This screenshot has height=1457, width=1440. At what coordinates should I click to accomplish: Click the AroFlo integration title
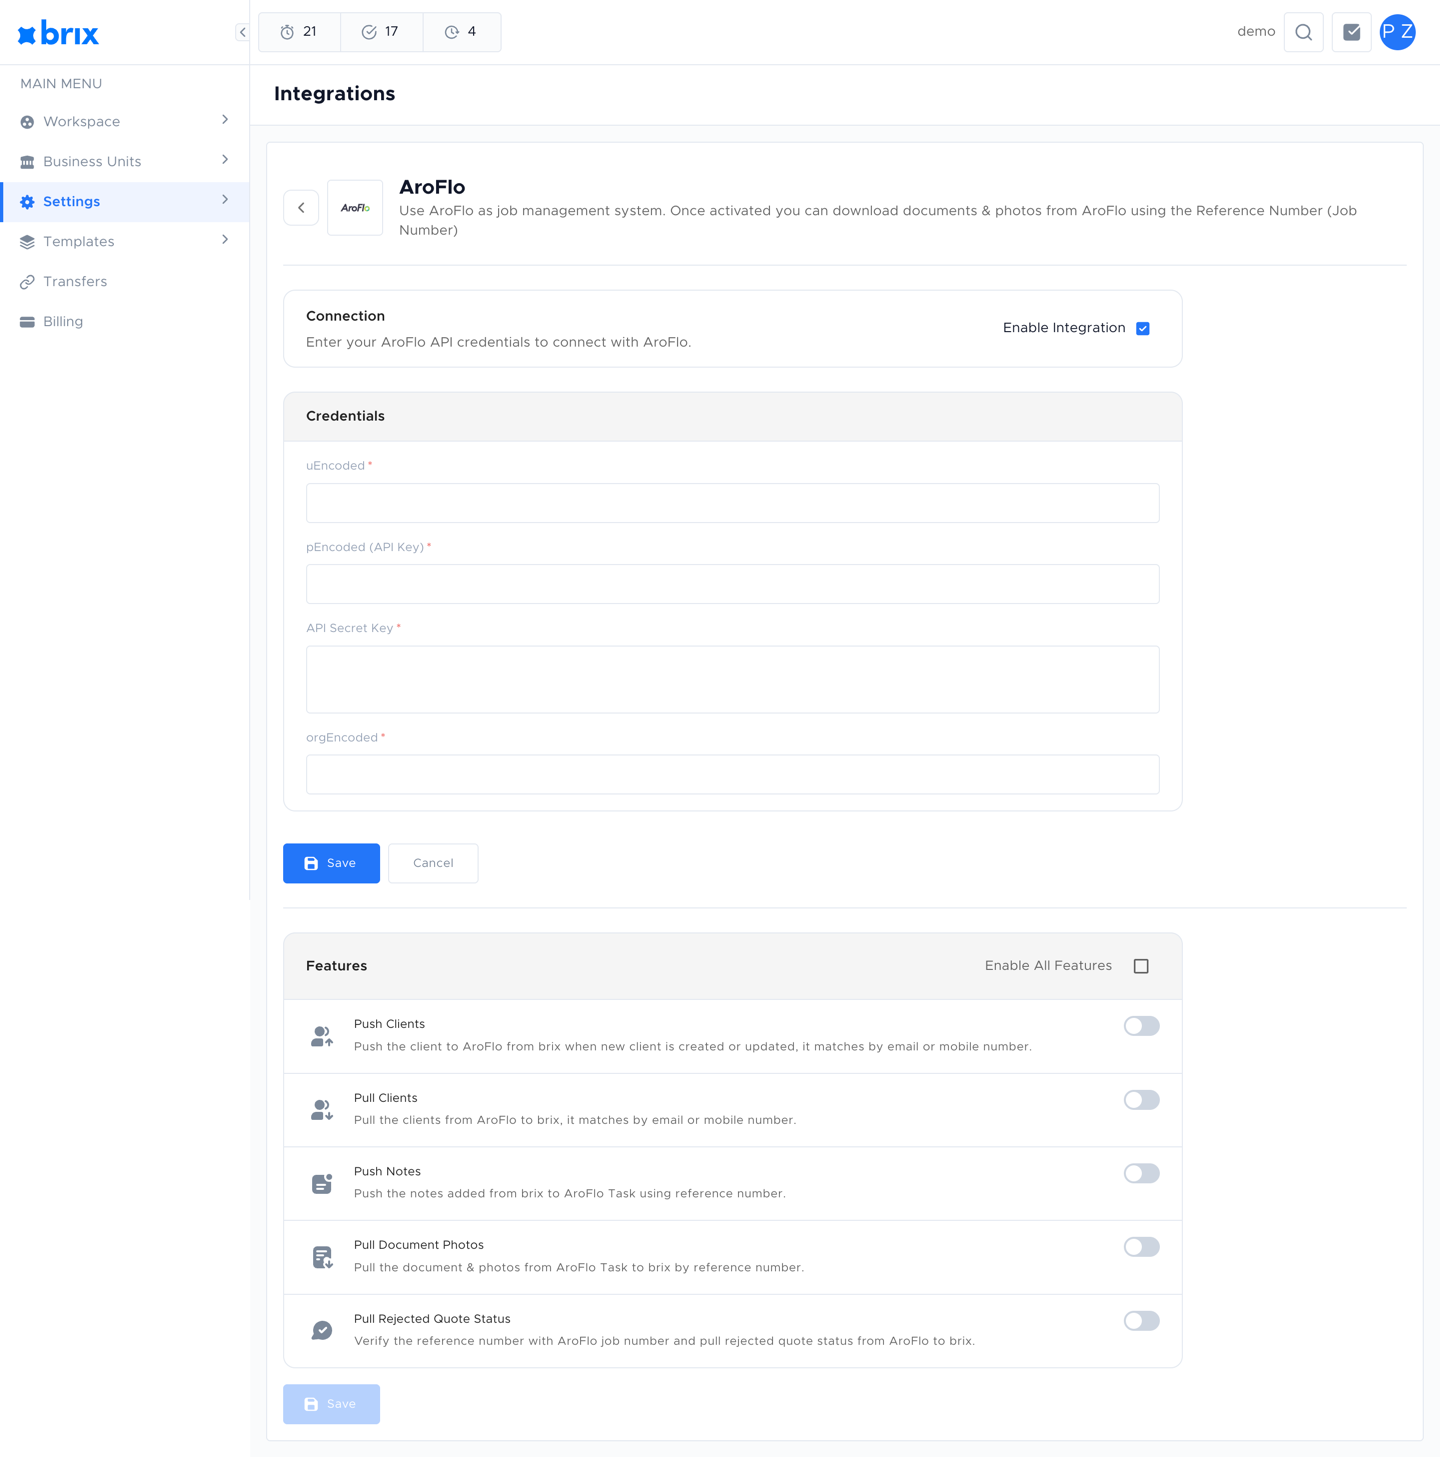(432, 187)
